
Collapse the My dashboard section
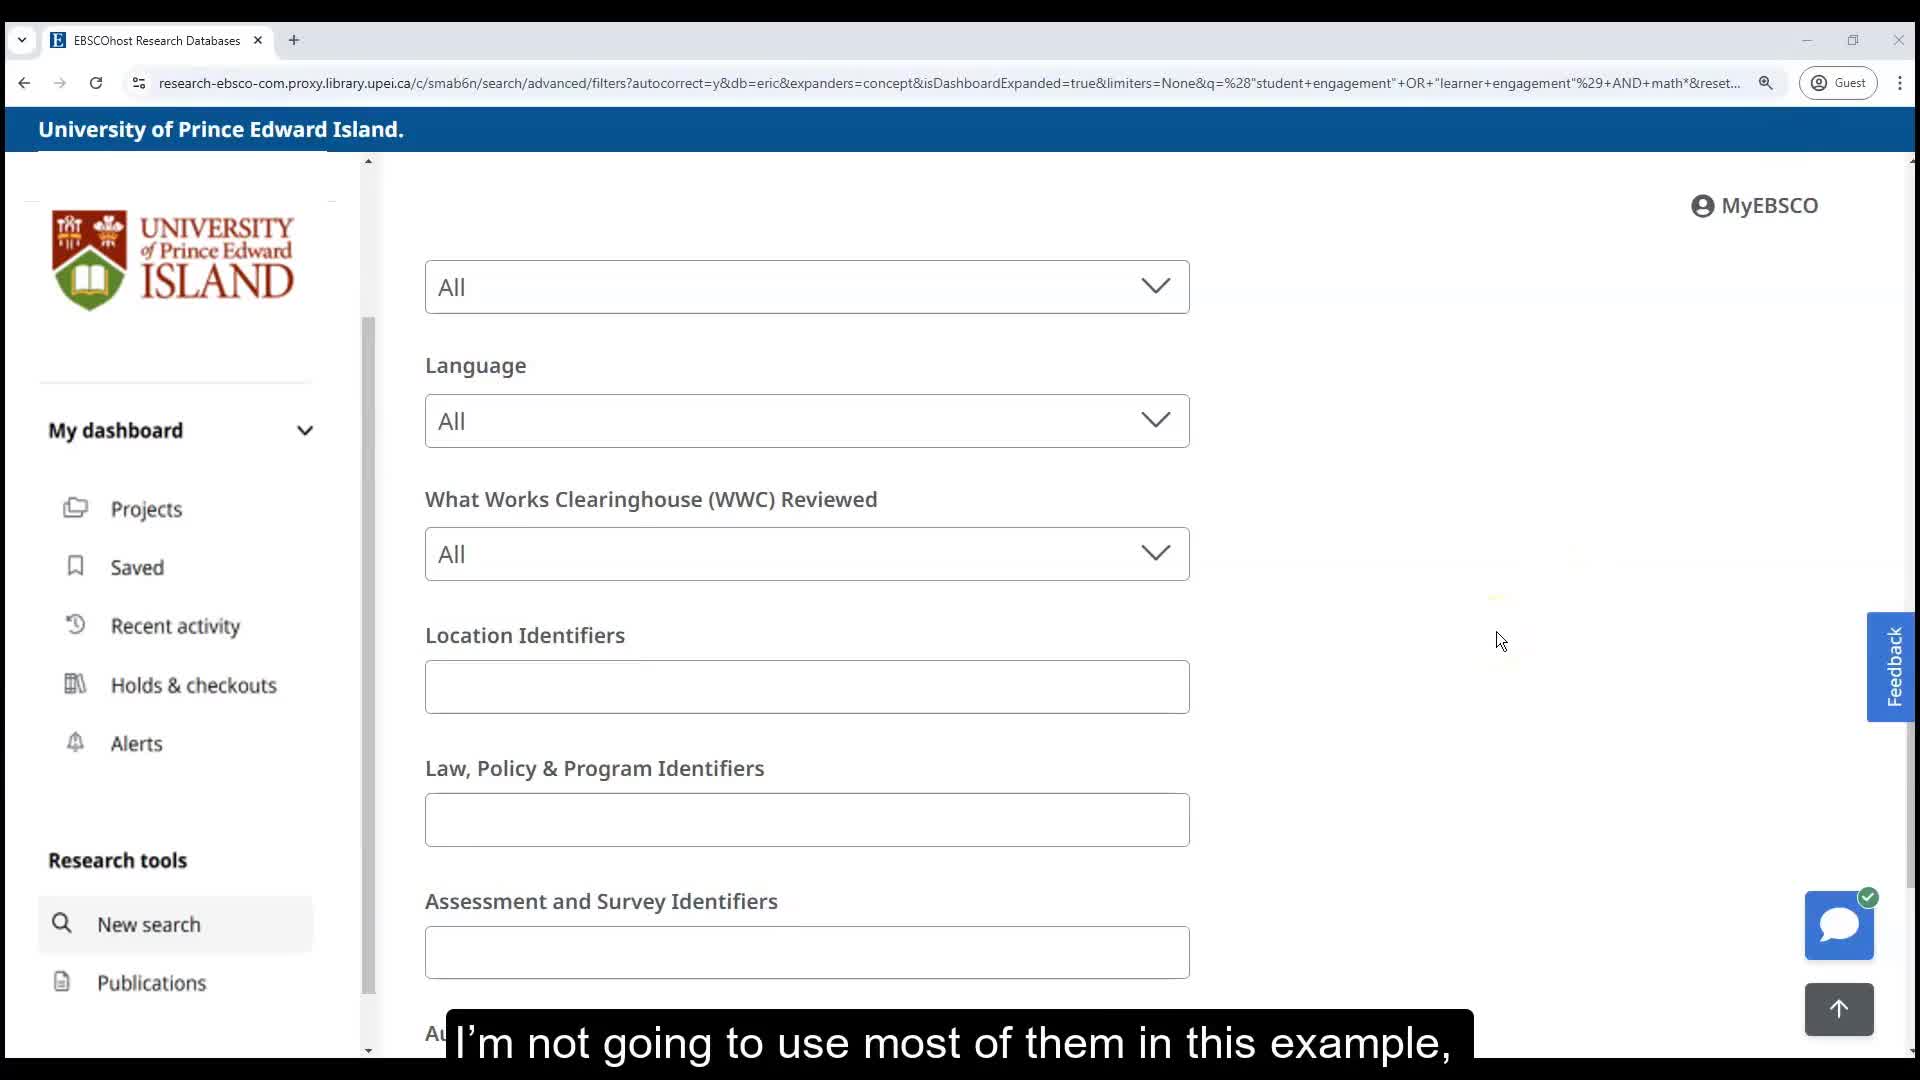pyautogui.click(x=304, y=431)
